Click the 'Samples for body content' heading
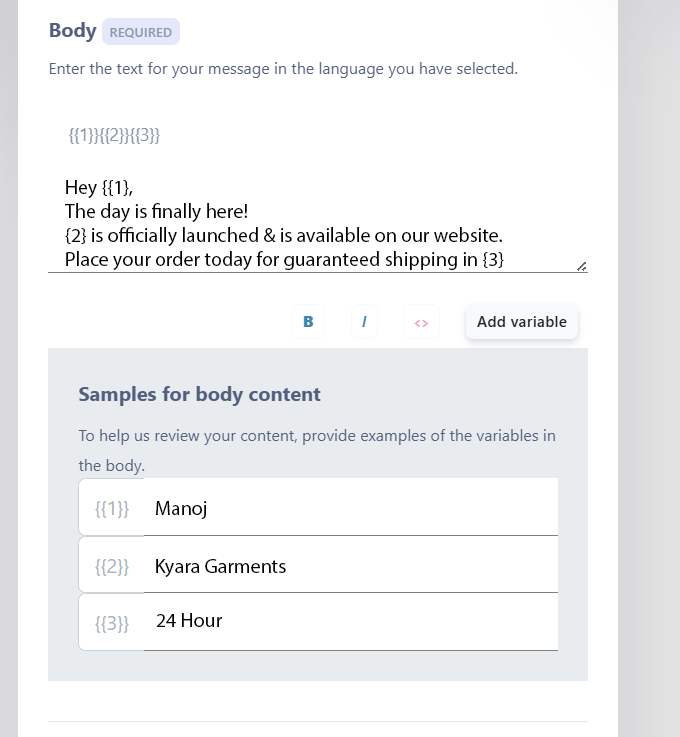 (199, 394)
